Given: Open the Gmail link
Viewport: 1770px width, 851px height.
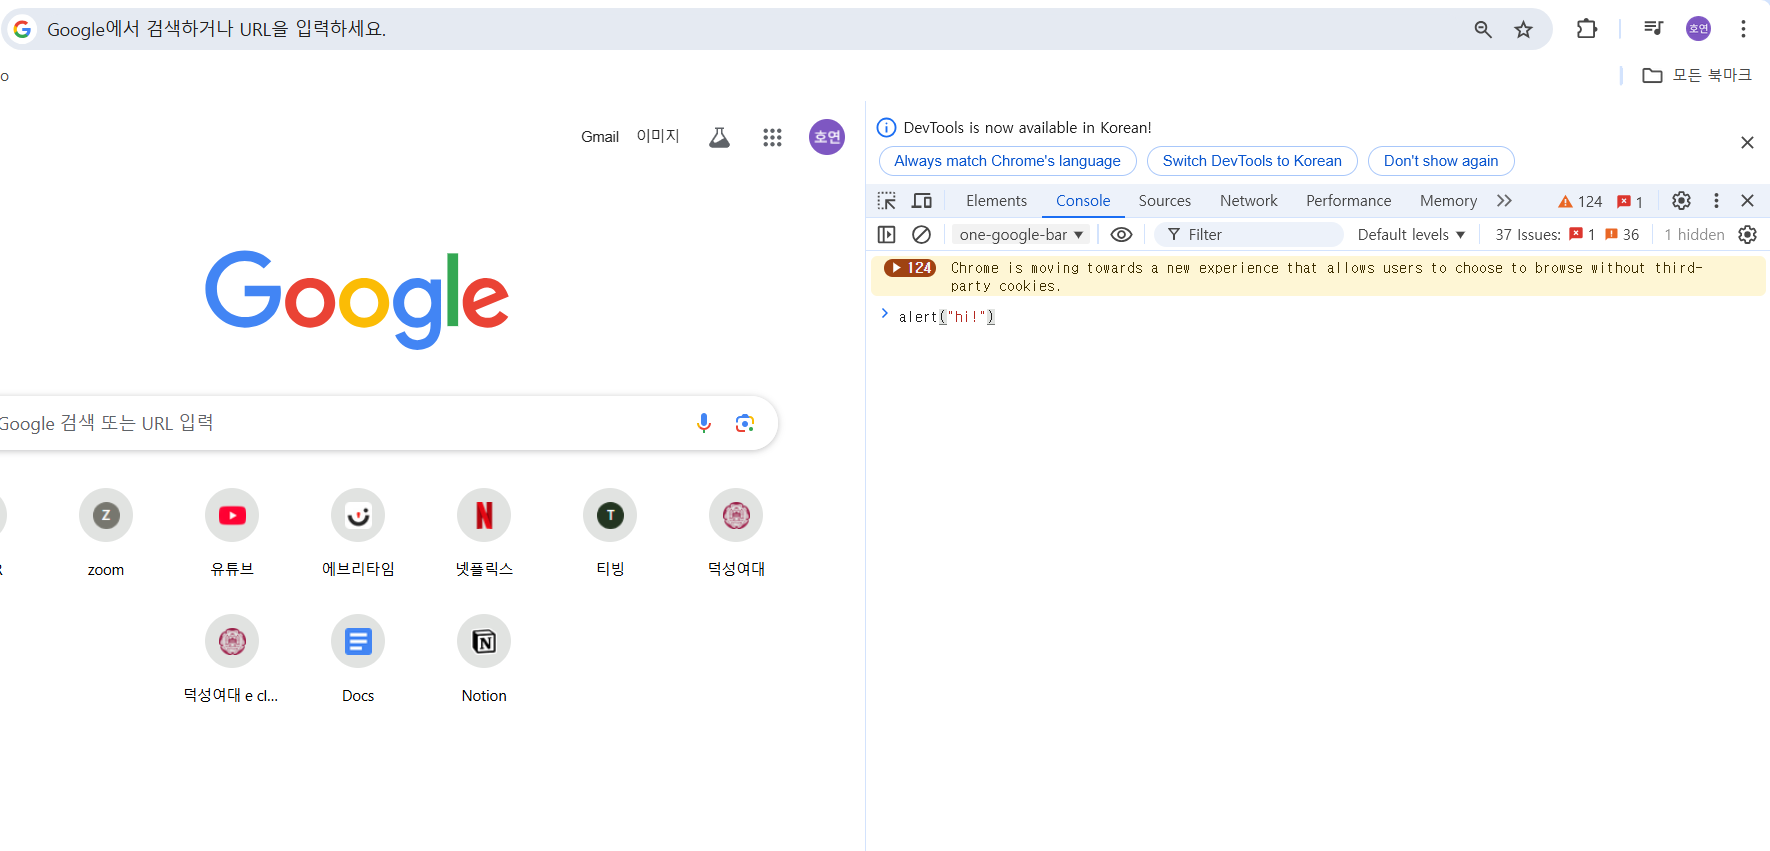Looking at the screenshot, I should point(600,137).
